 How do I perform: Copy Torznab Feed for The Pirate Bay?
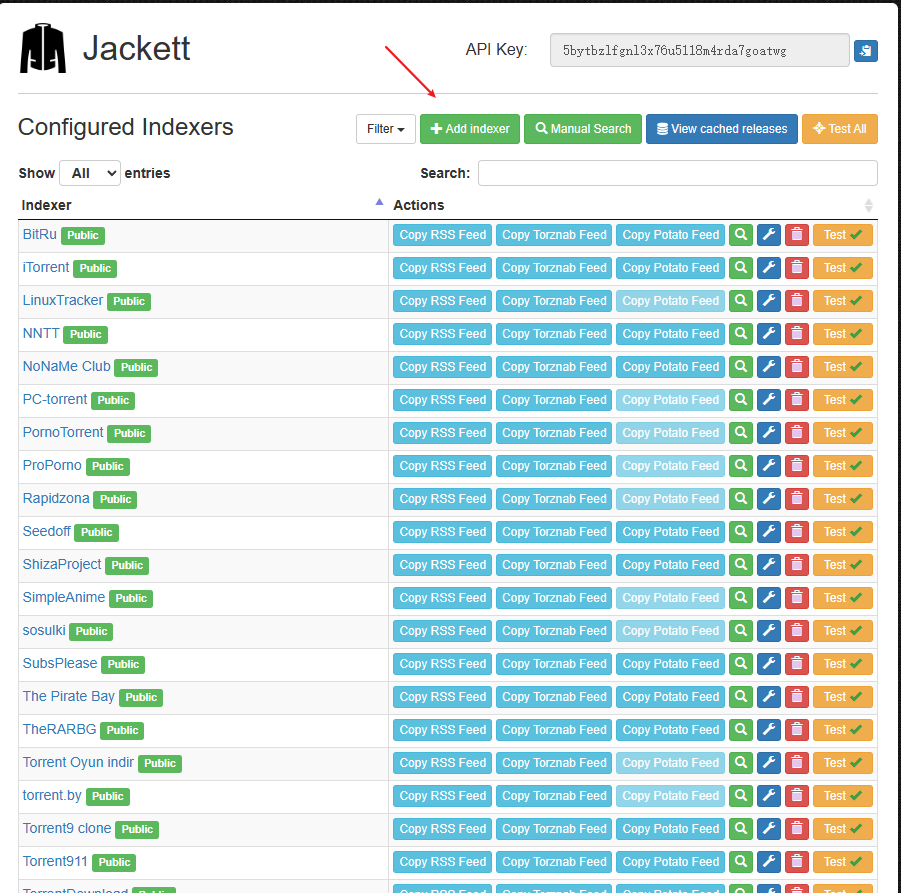(x=554, y=697)
